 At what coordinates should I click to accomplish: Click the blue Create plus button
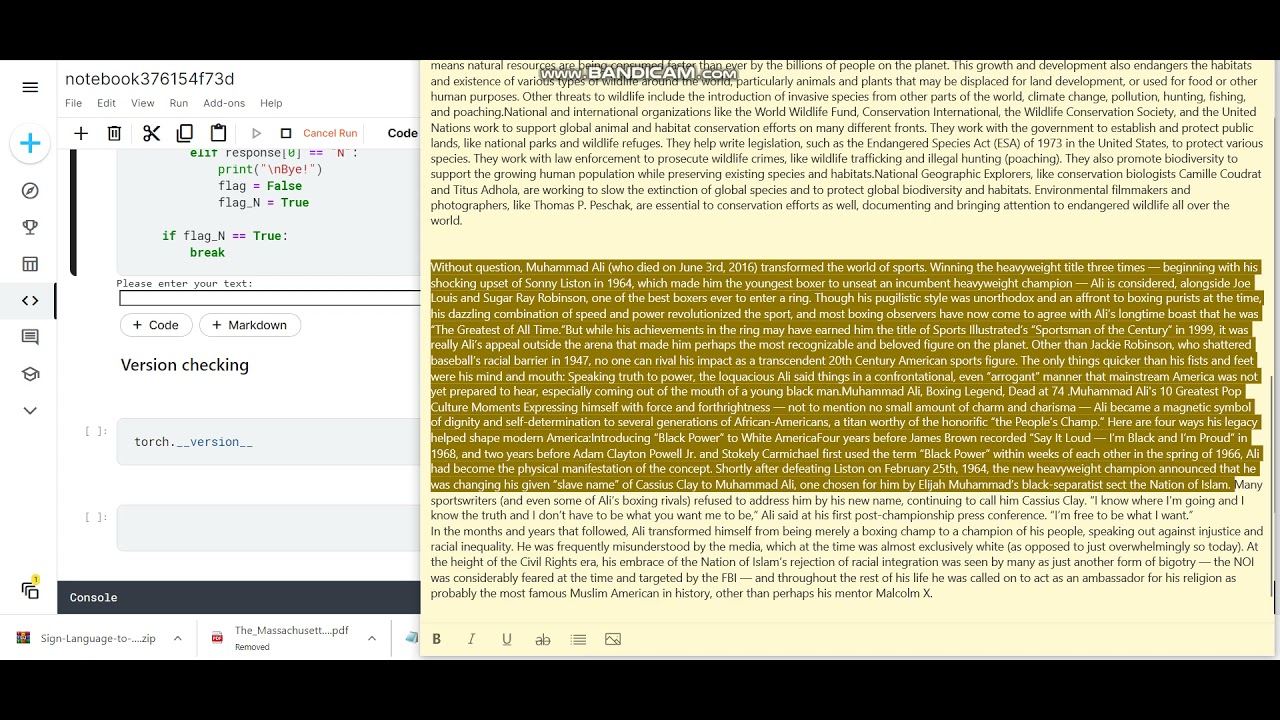pos(30,144)
